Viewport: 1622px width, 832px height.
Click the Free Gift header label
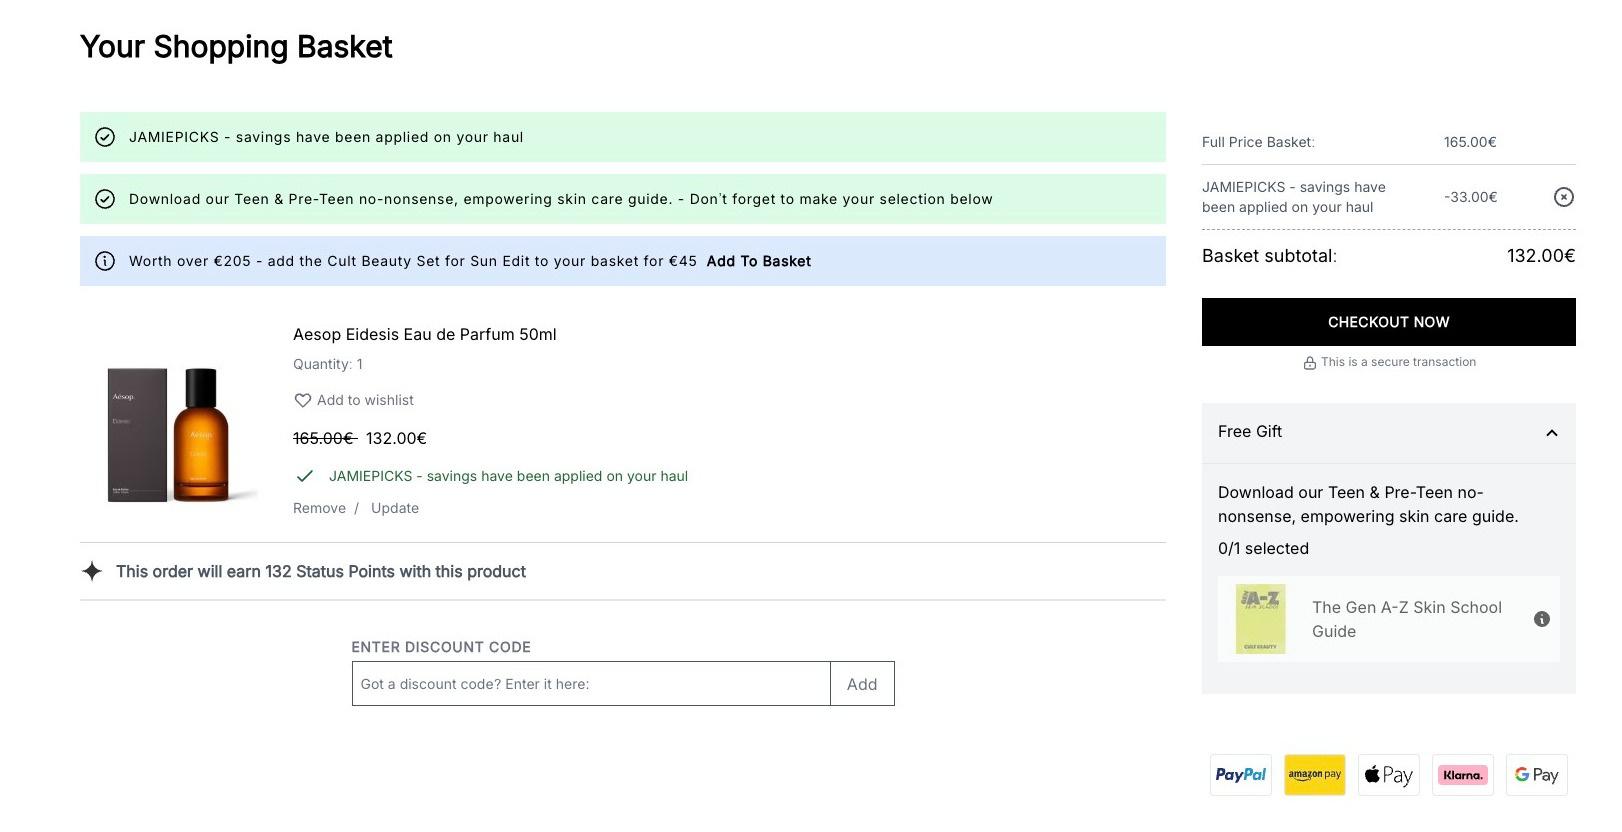click(x=1250, y=431)
